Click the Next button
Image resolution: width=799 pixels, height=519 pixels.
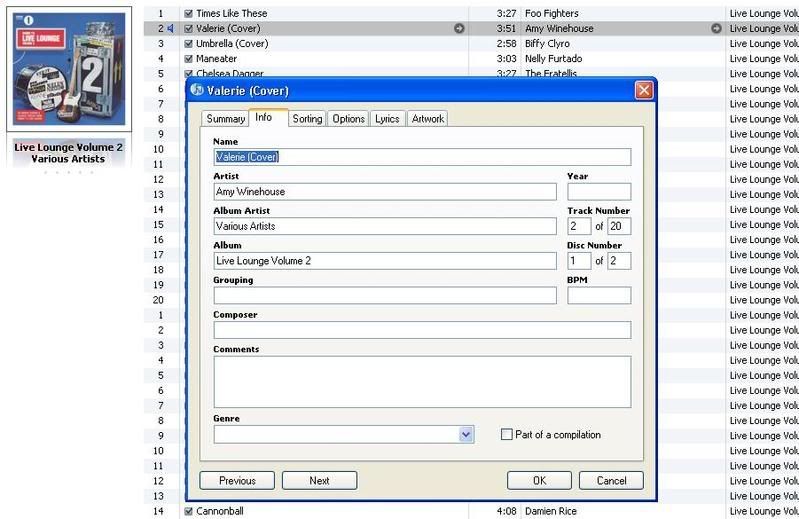point(319,480)
